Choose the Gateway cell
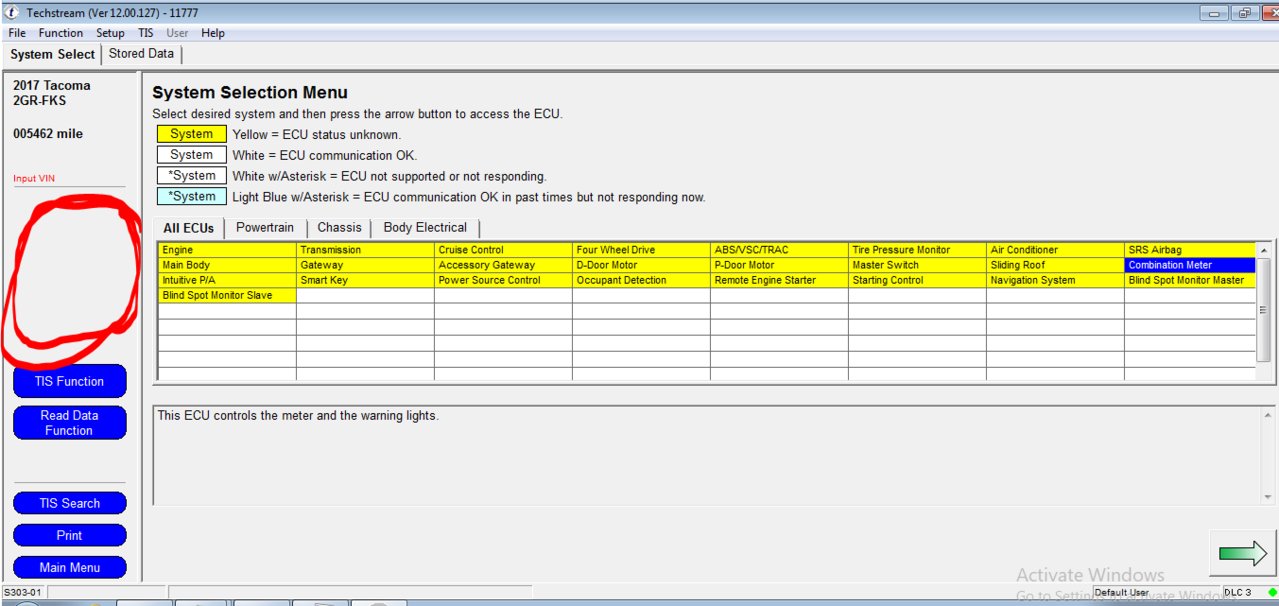This screenshot has height=606, width=1279. [x=366, y=265]
